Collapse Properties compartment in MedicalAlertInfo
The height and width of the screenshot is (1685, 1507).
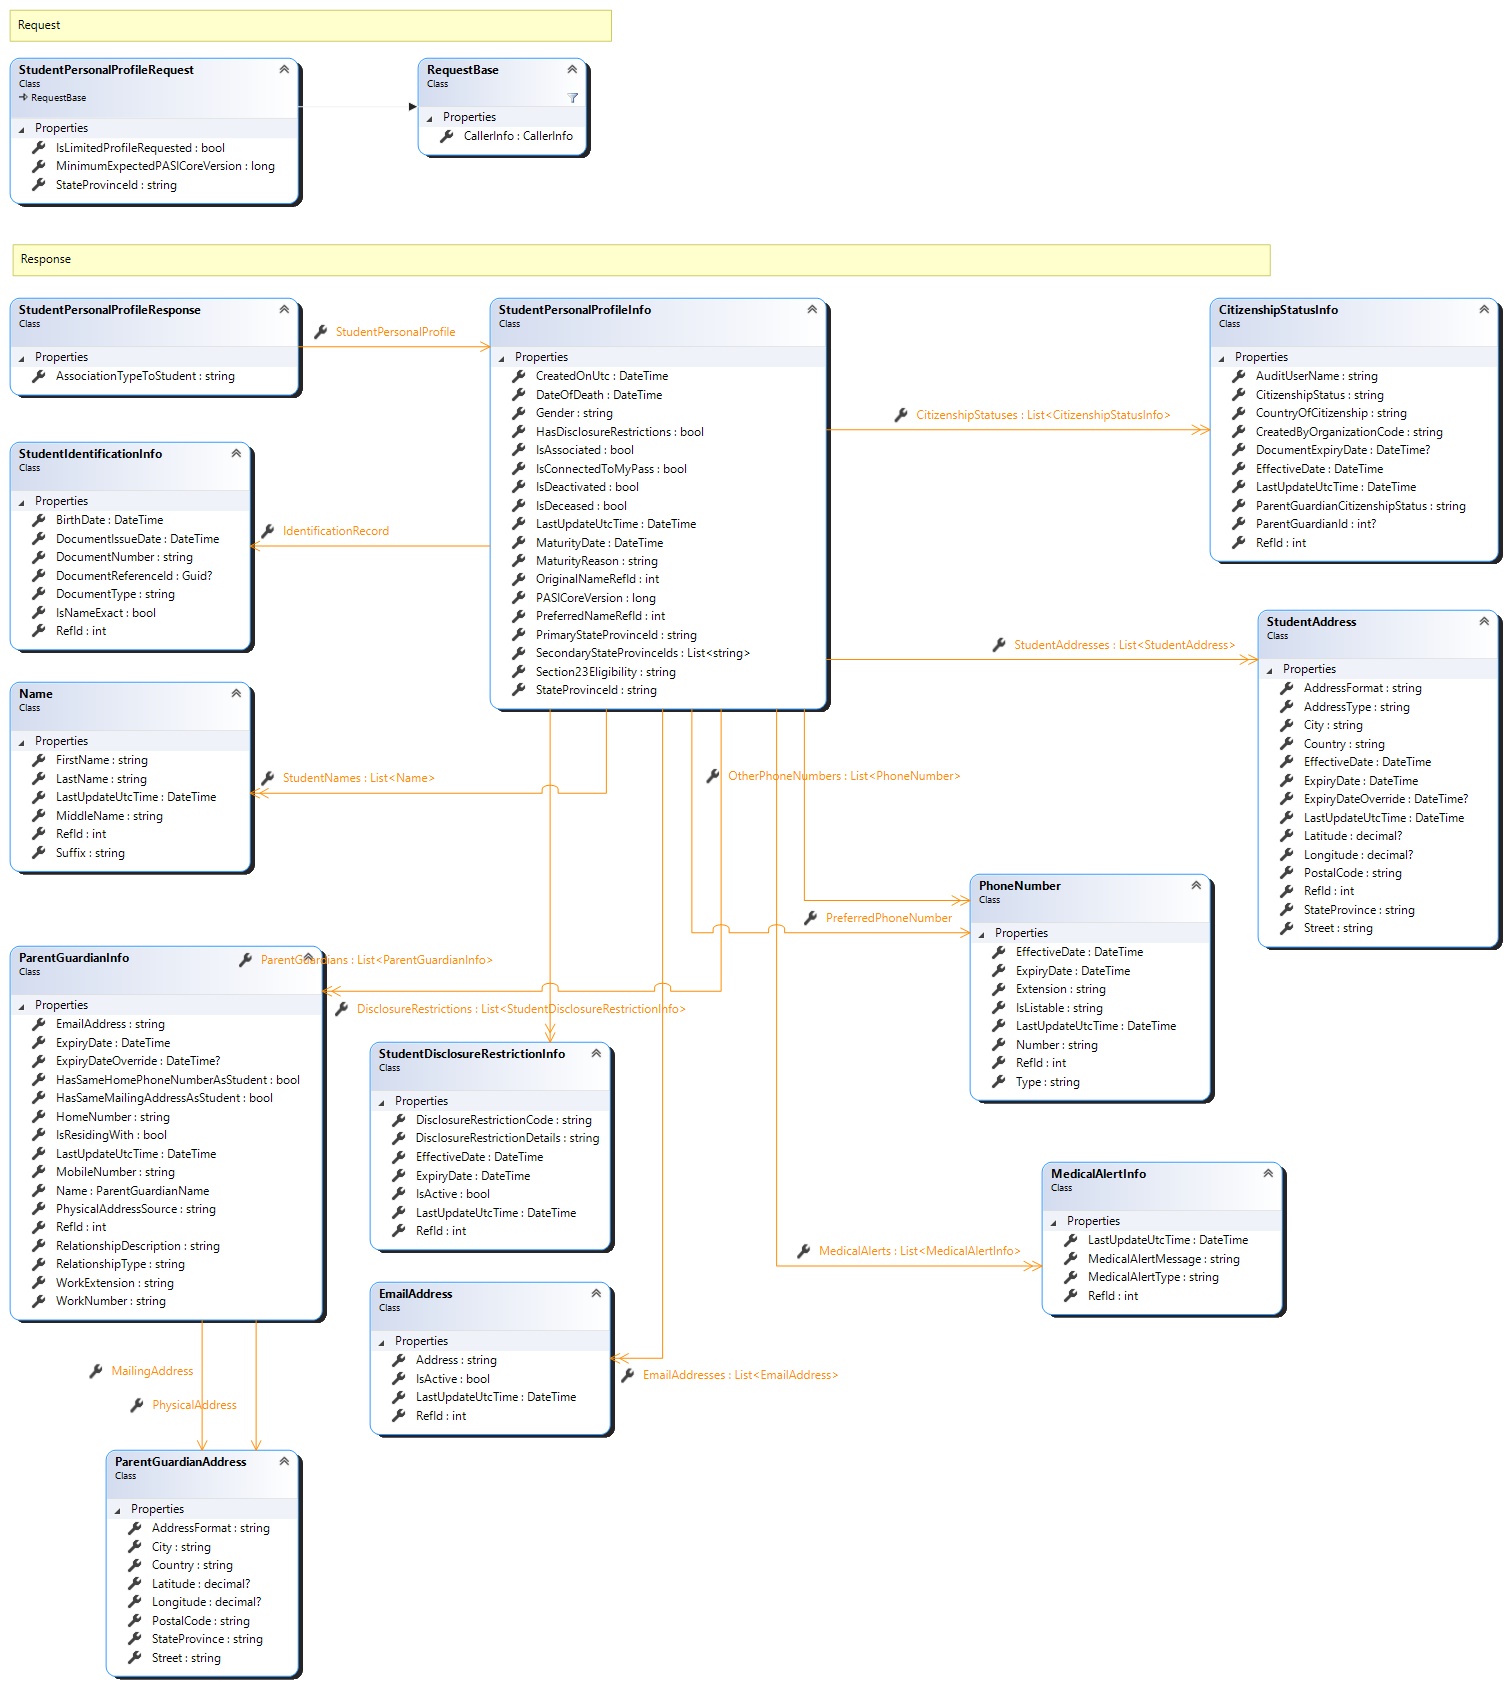coord(1054,1222)
